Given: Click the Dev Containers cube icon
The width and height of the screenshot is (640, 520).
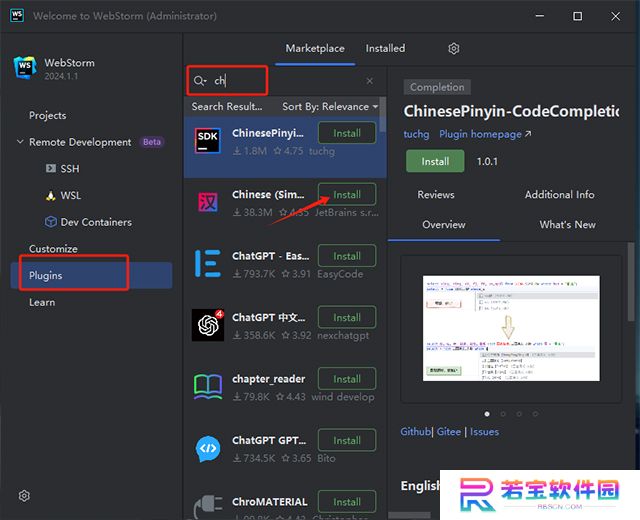Looking at the screenshot, I should coord(51,222).
